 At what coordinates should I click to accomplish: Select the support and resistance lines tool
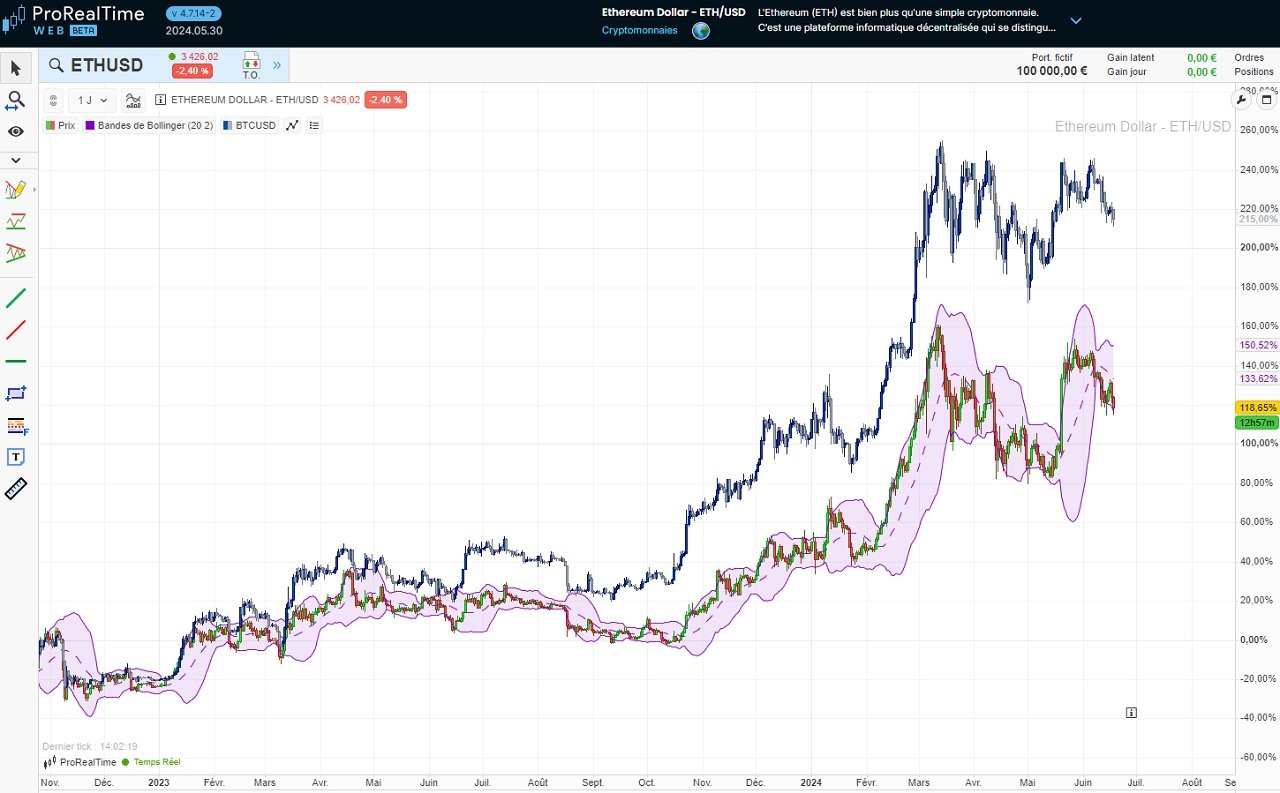click(x=16, y=221)
